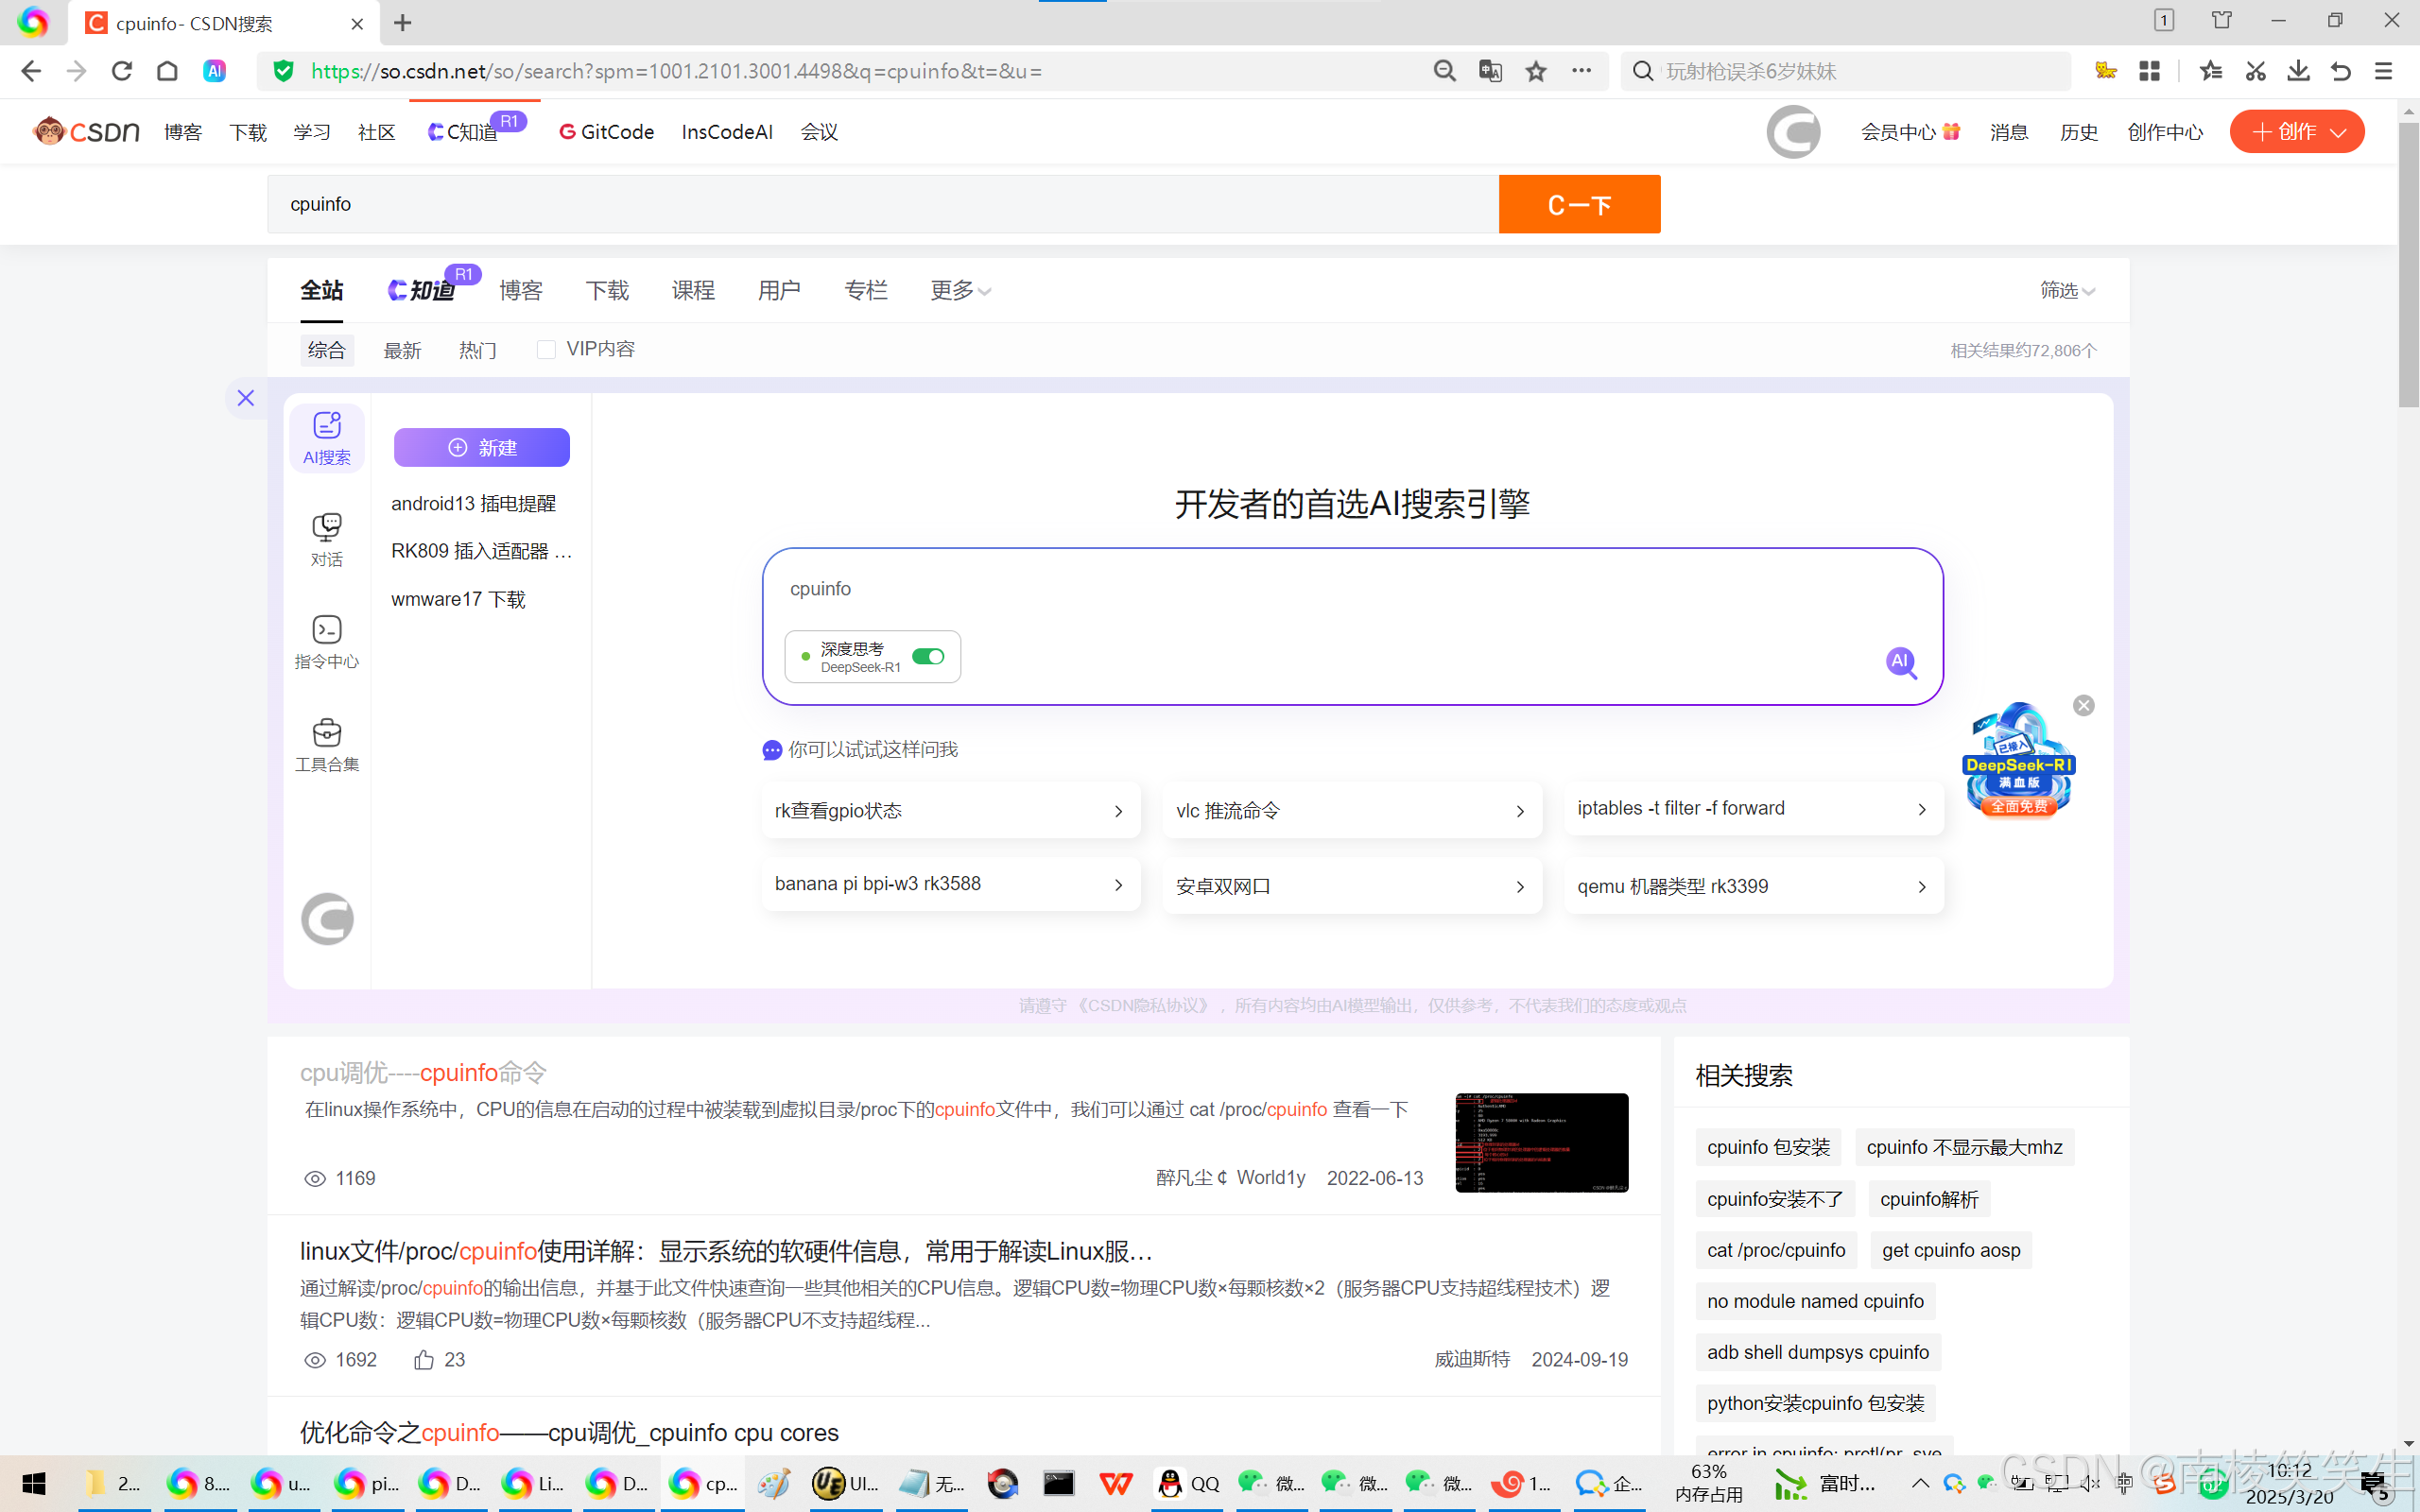2420x1512 pixels.
Task: Open the 工具合集 toolbox icon
Action: pyautogui.click(x=327, y=744)
